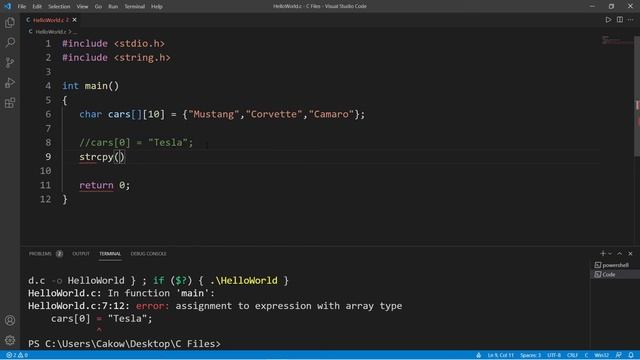Click the feedback icon in status bar
This screenshot has width=640, height=360.
point(619,355)
